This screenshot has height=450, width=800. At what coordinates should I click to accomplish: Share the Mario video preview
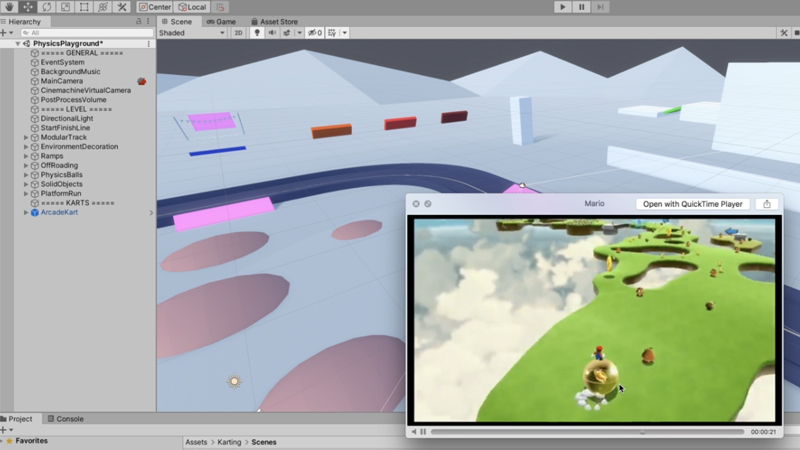point(766,204)
